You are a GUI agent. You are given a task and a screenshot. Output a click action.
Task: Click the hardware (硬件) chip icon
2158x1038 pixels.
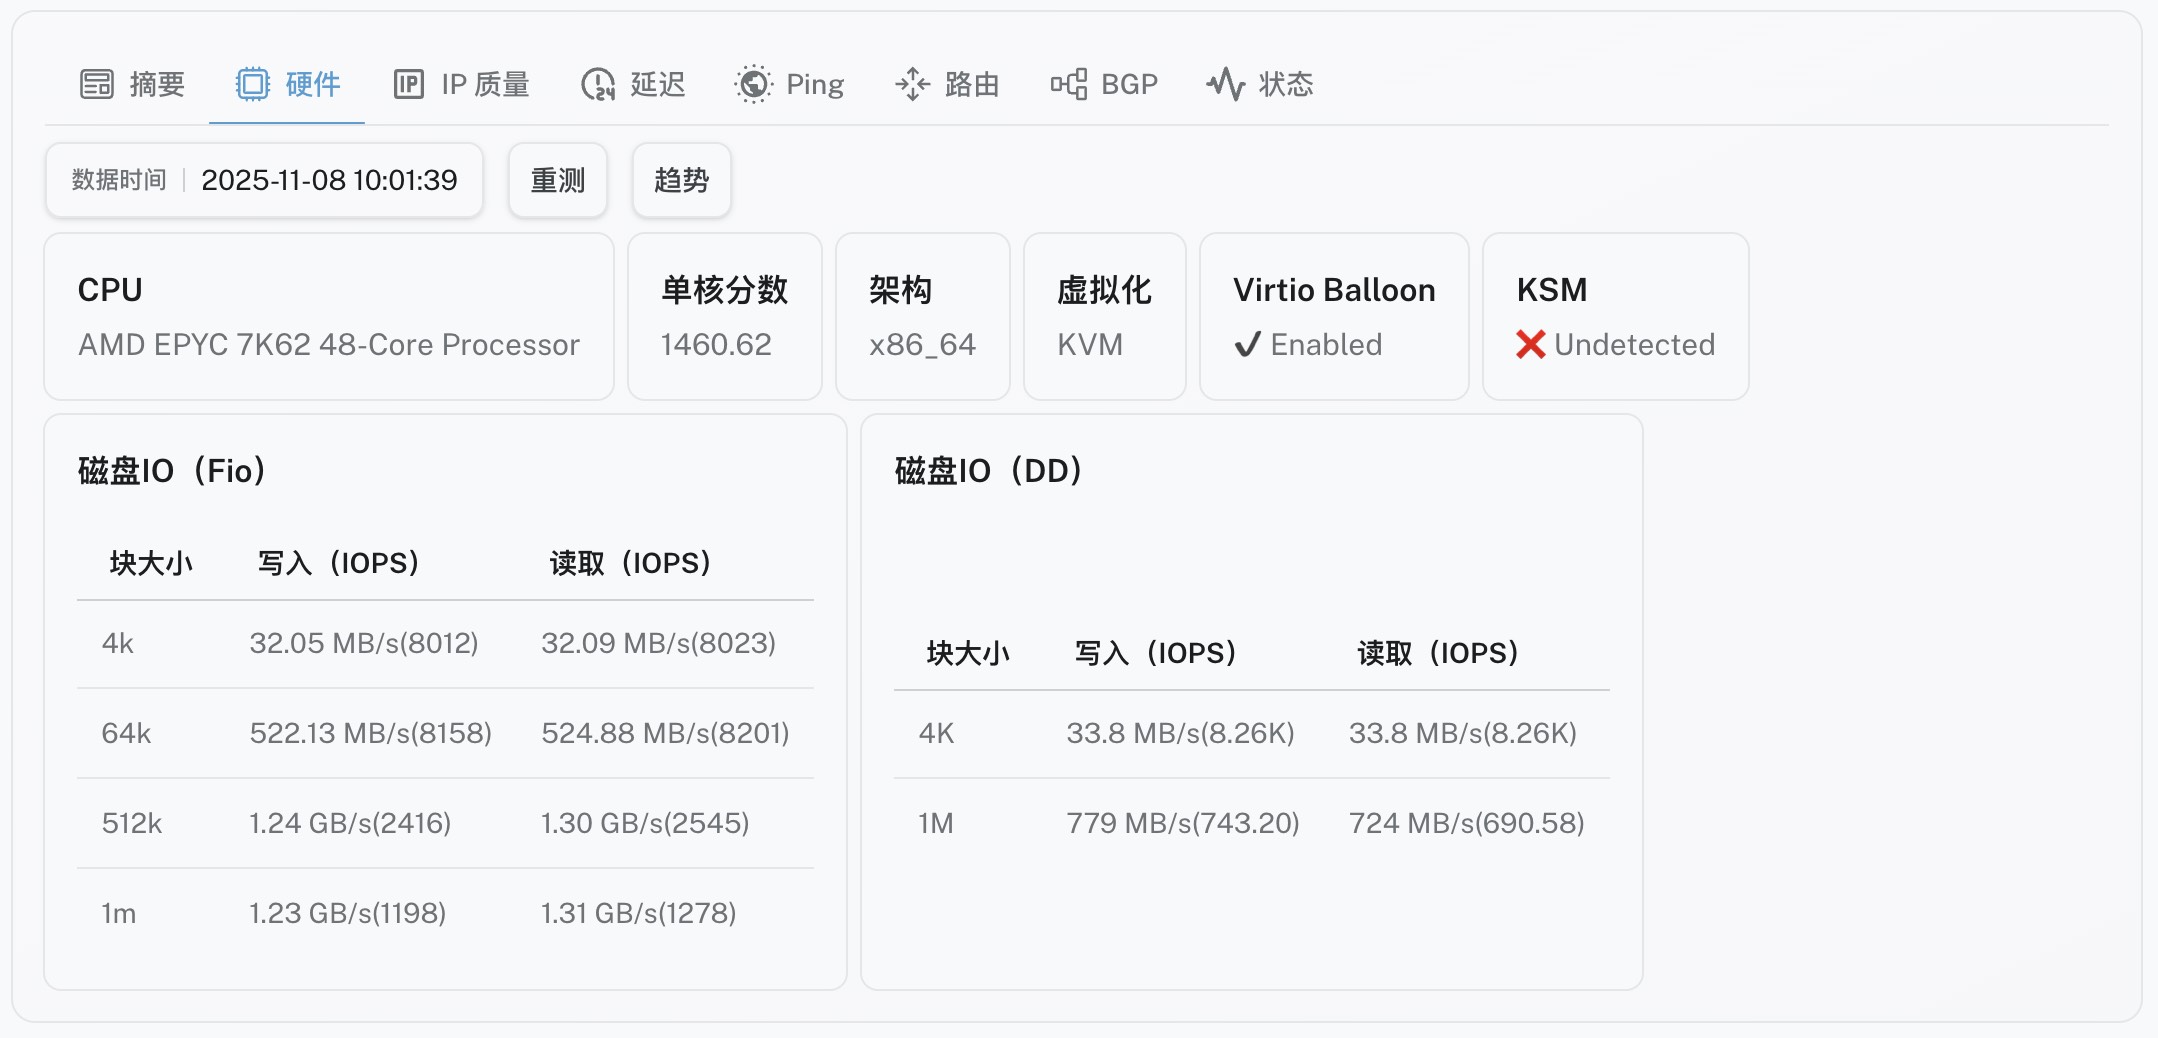click(252, 85)
